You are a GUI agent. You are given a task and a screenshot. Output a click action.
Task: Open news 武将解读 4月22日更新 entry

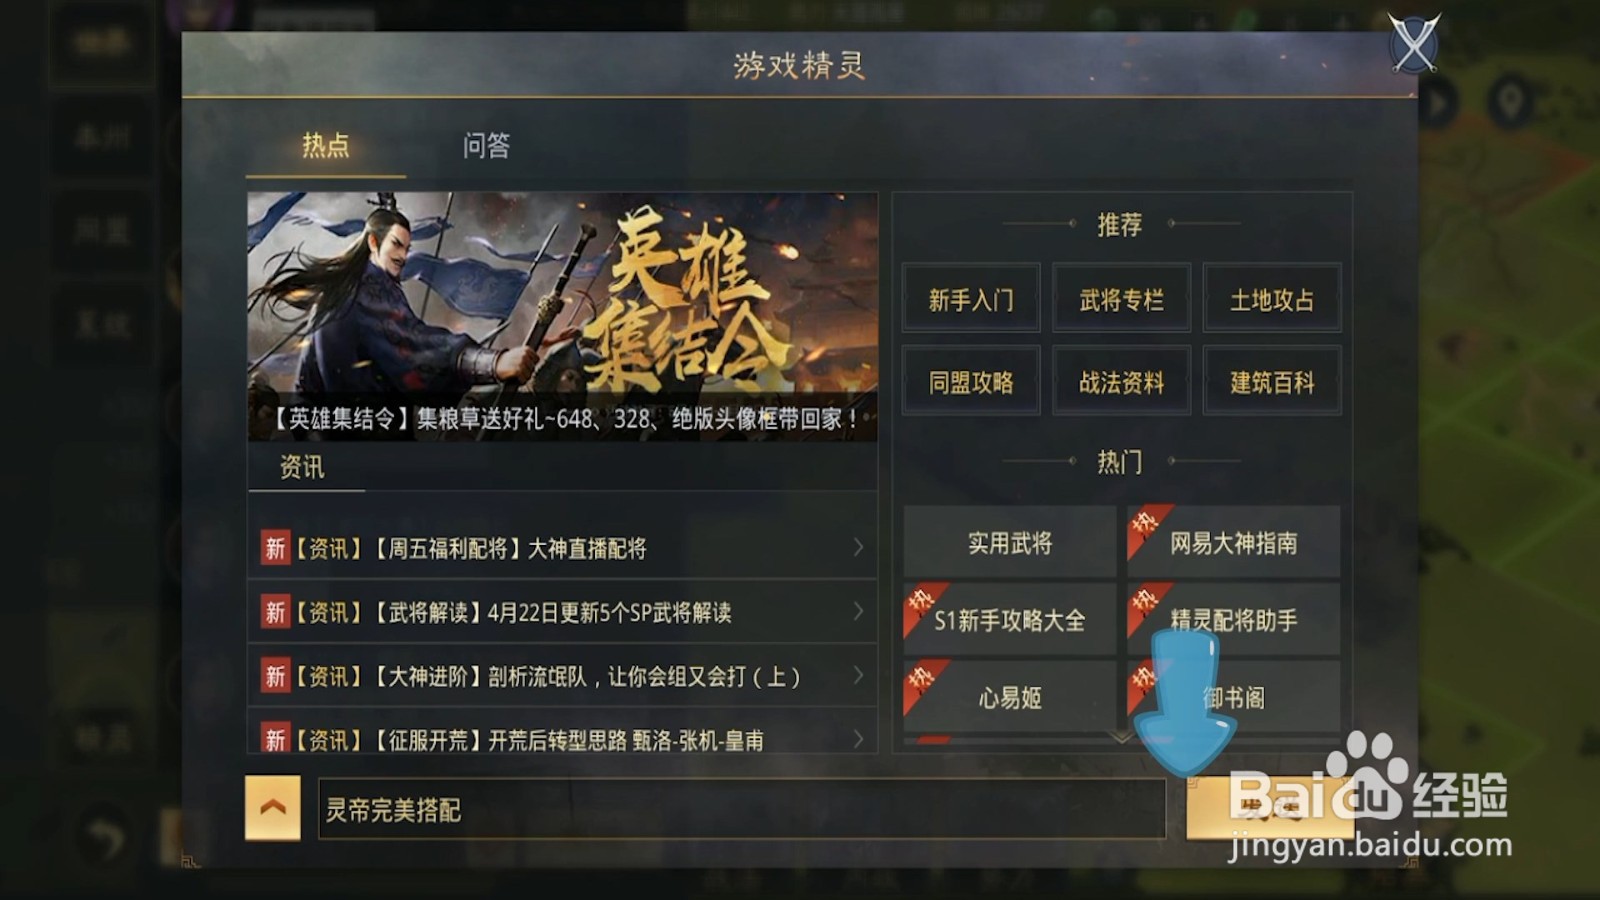(562, 612)
